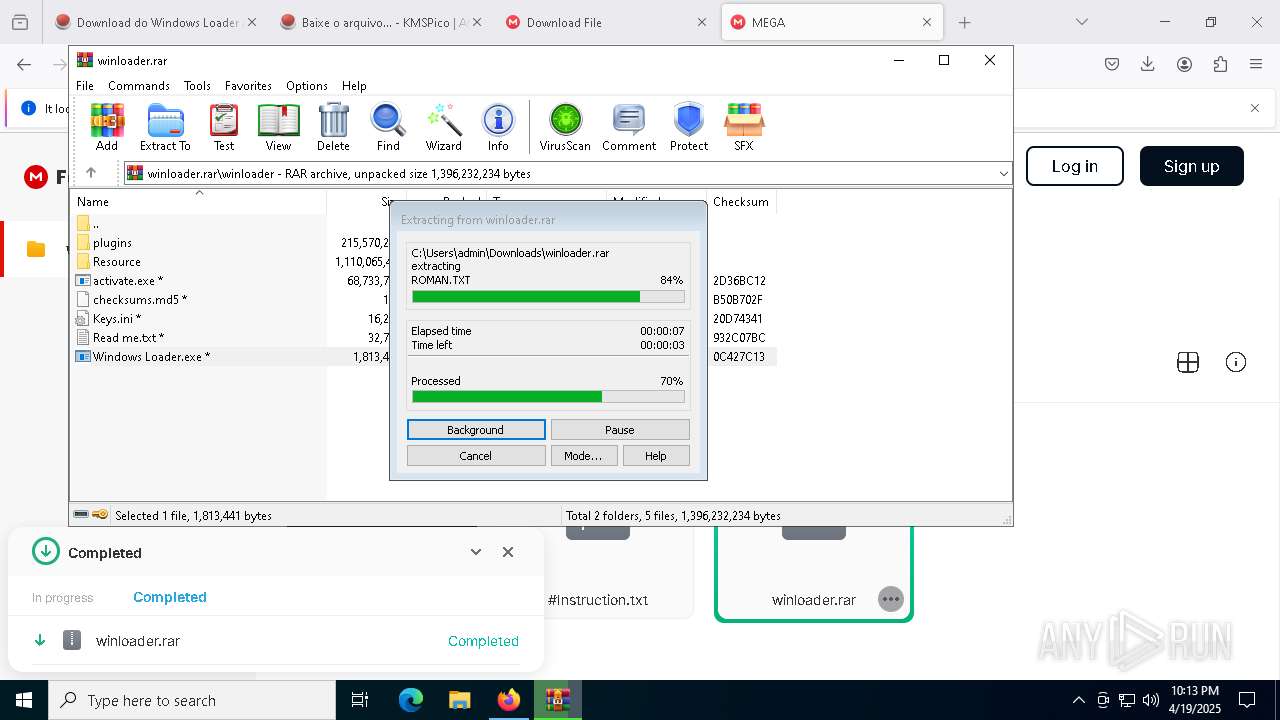Open the Commands menu
The height and width of the screenshot is (720, 1280).
pyautogui.click(x=139, y=86)
